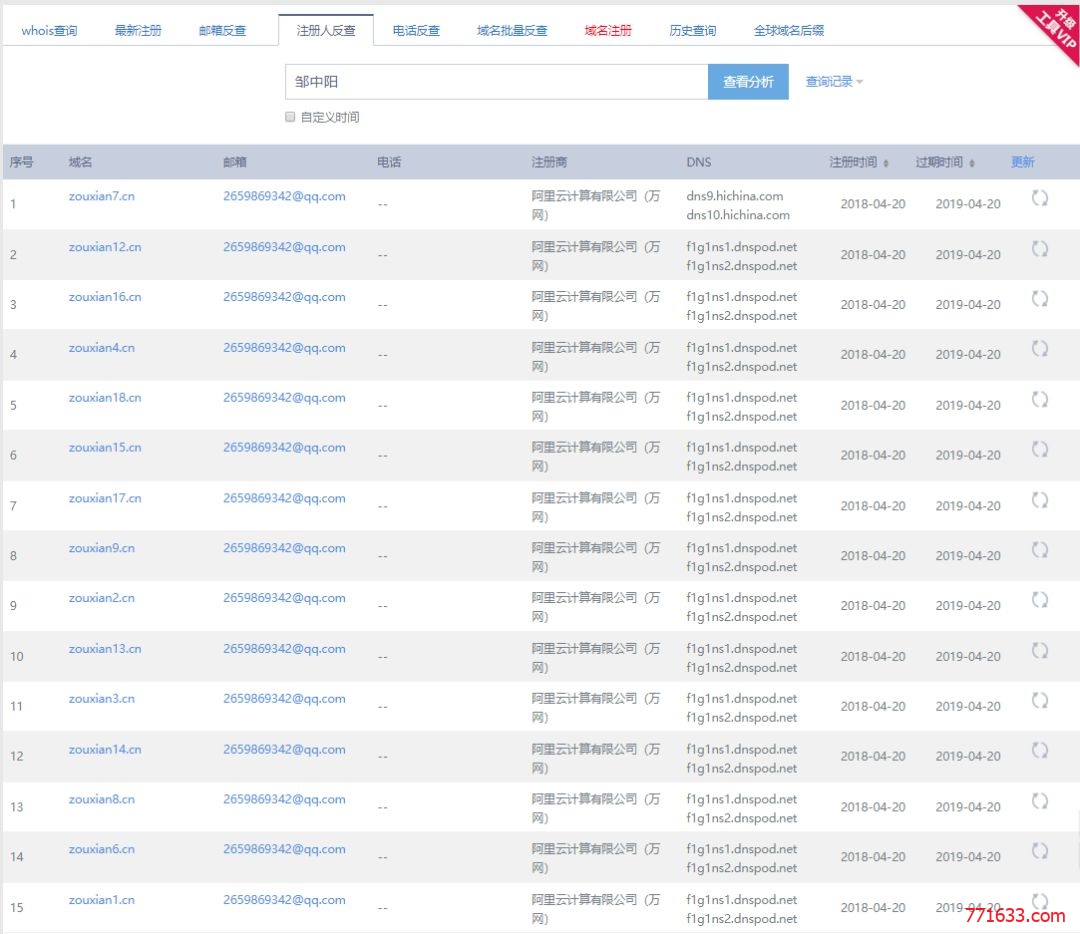Focus the registrant search input field
1080x934 pixels.
click(x=497, y=82)
